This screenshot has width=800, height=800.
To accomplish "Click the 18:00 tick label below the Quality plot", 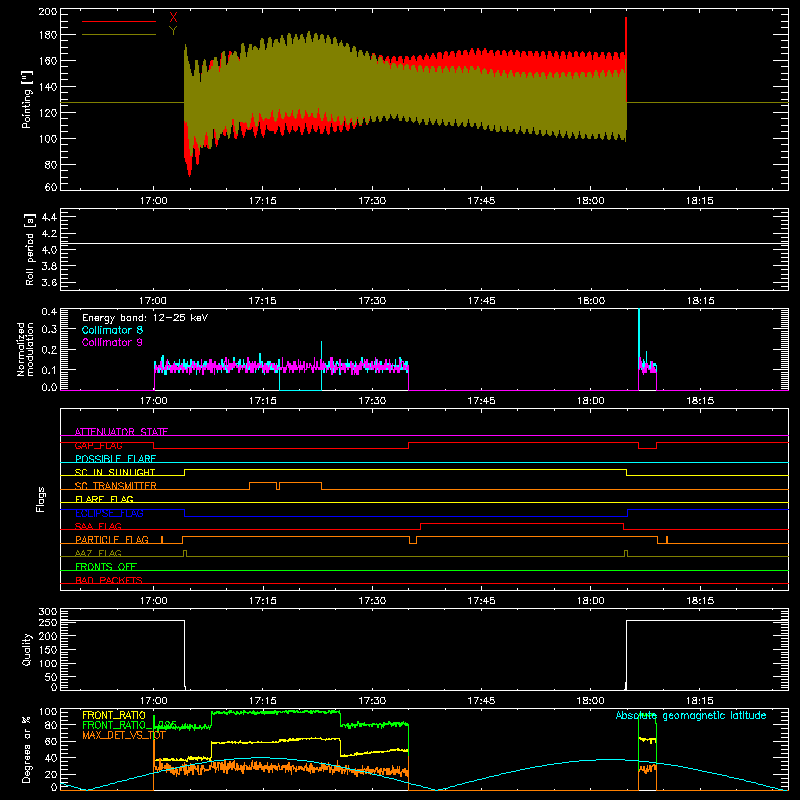I will (x=590, y=701).
